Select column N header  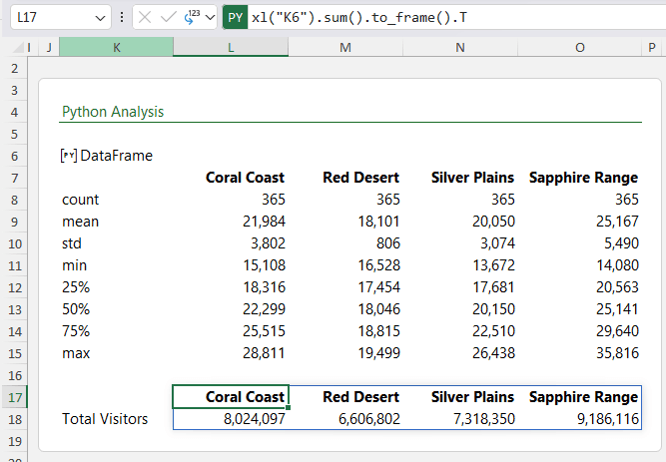460,47
